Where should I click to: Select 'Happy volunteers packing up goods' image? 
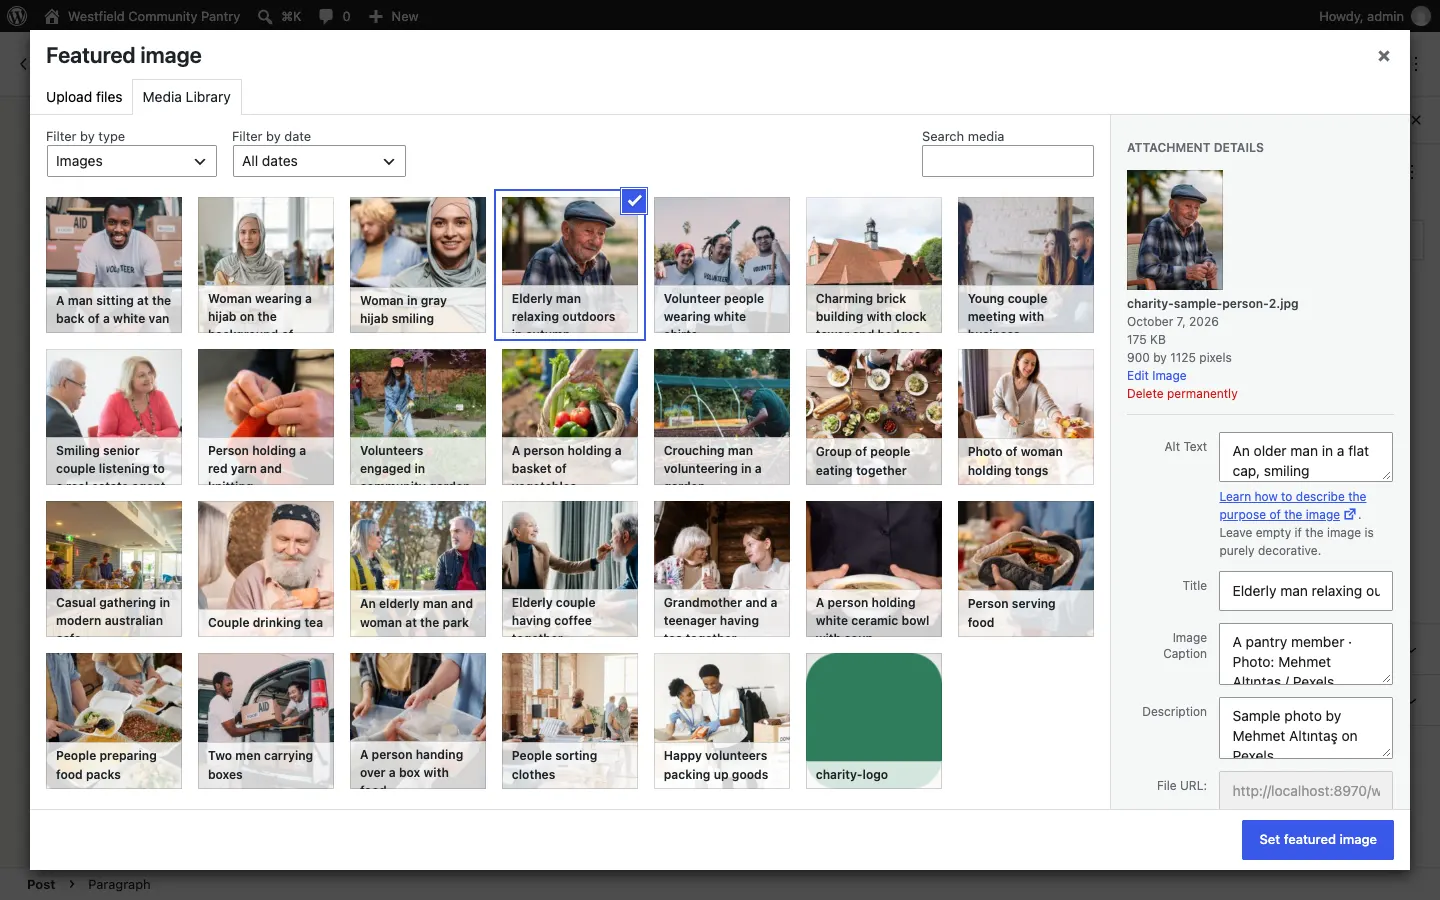(722, 721)
